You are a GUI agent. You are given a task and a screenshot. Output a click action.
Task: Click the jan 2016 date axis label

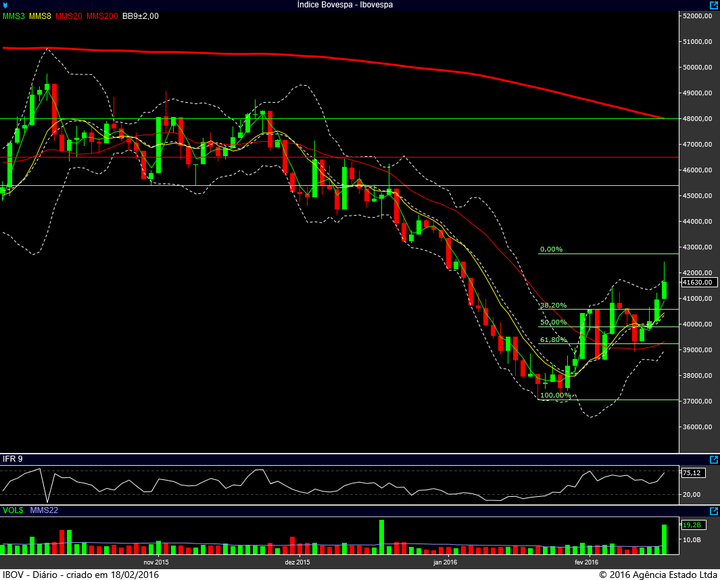click(445, 562)
